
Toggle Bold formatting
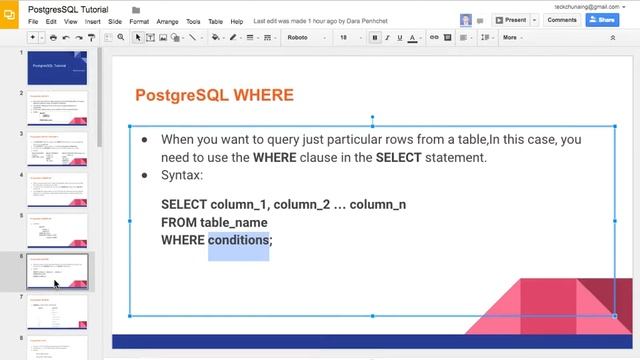(375, 38)
